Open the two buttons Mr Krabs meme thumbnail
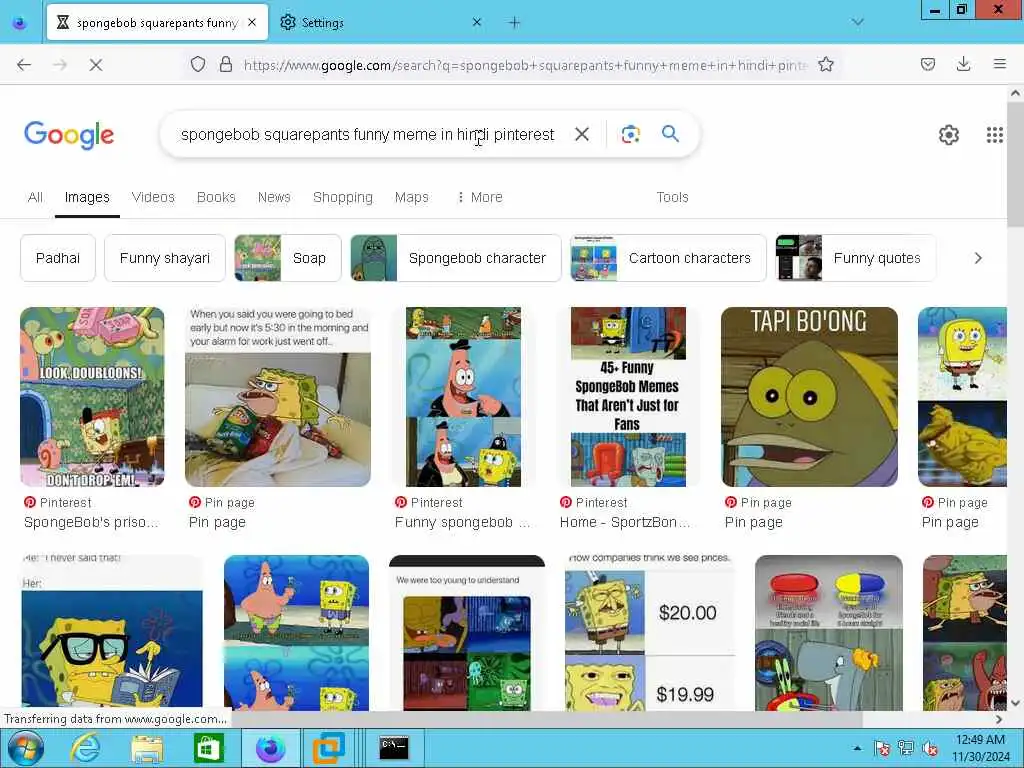 (829, 633)
